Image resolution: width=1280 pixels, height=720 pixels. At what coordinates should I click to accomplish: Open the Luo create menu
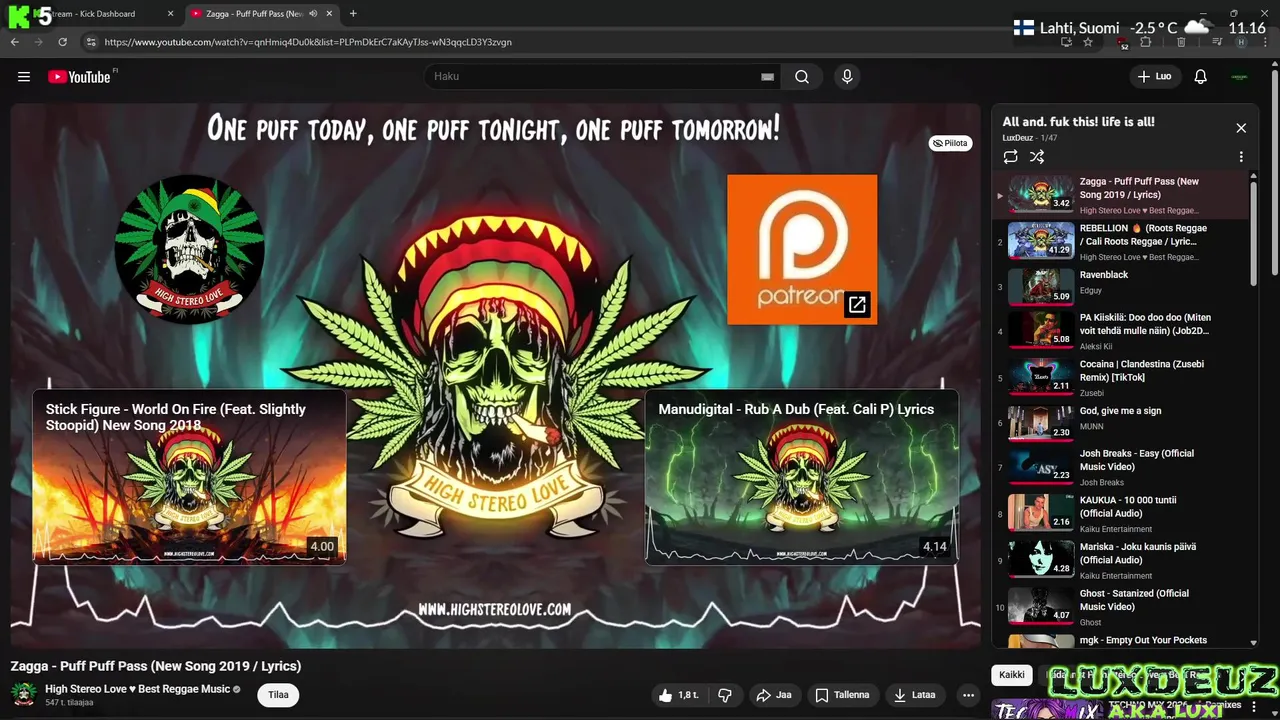tap(1155, 77)
